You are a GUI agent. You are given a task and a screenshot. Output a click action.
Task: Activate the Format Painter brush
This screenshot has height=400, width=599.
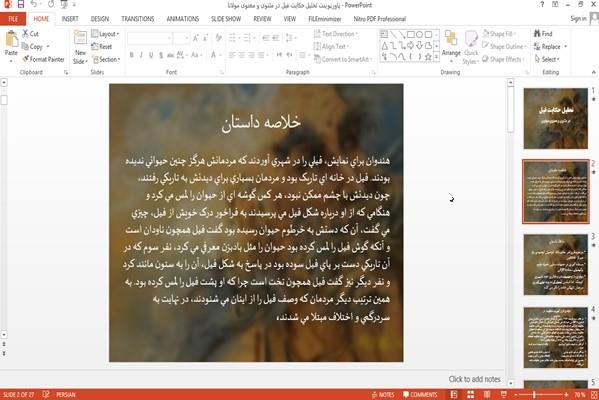click(x=43, y=59)
